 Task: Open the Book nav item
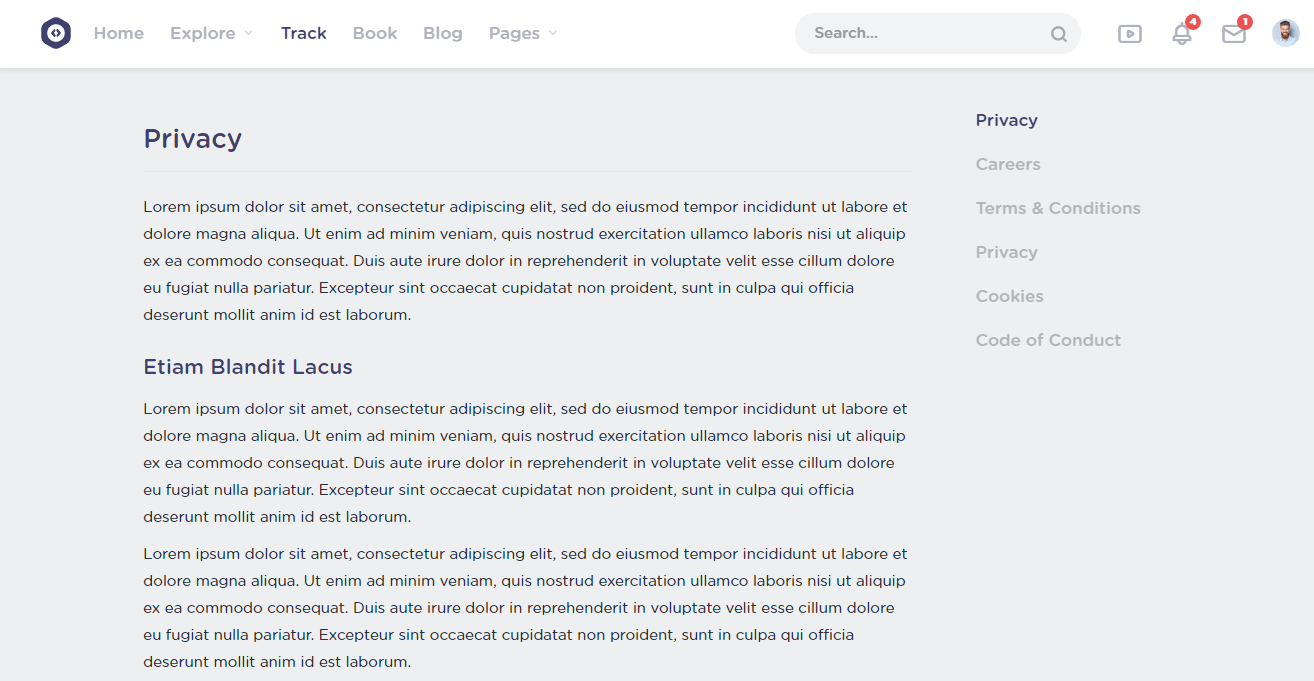point(375,33)
